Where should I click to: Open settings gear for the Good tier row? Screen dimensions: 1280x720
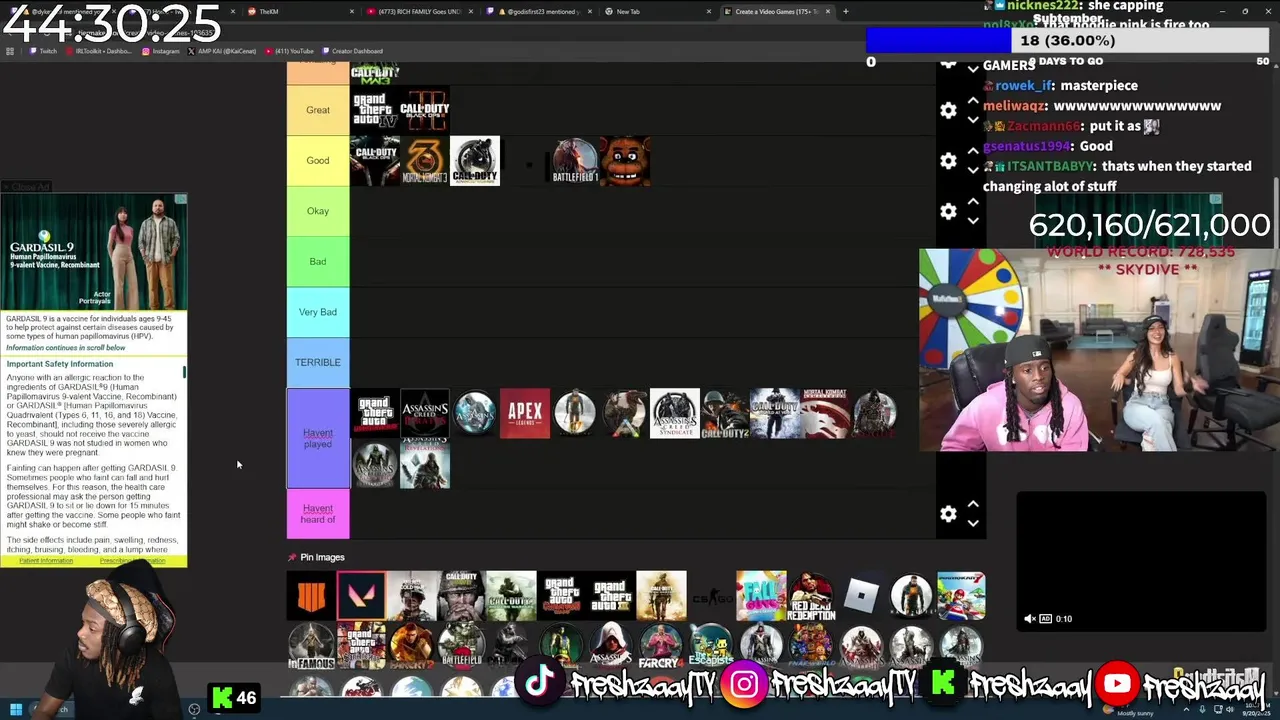coord(948,160)
